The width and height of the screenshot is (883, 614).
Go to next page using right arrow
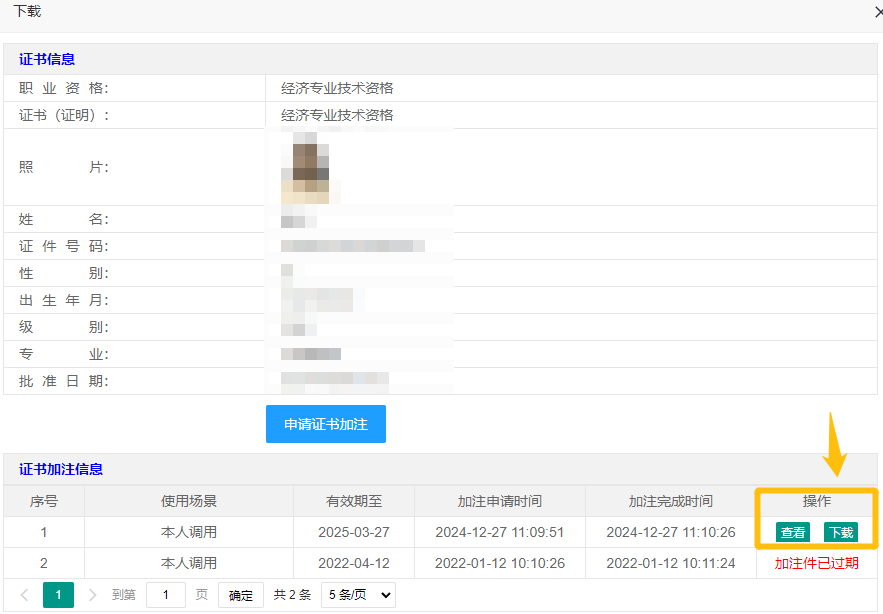point(92,595)
